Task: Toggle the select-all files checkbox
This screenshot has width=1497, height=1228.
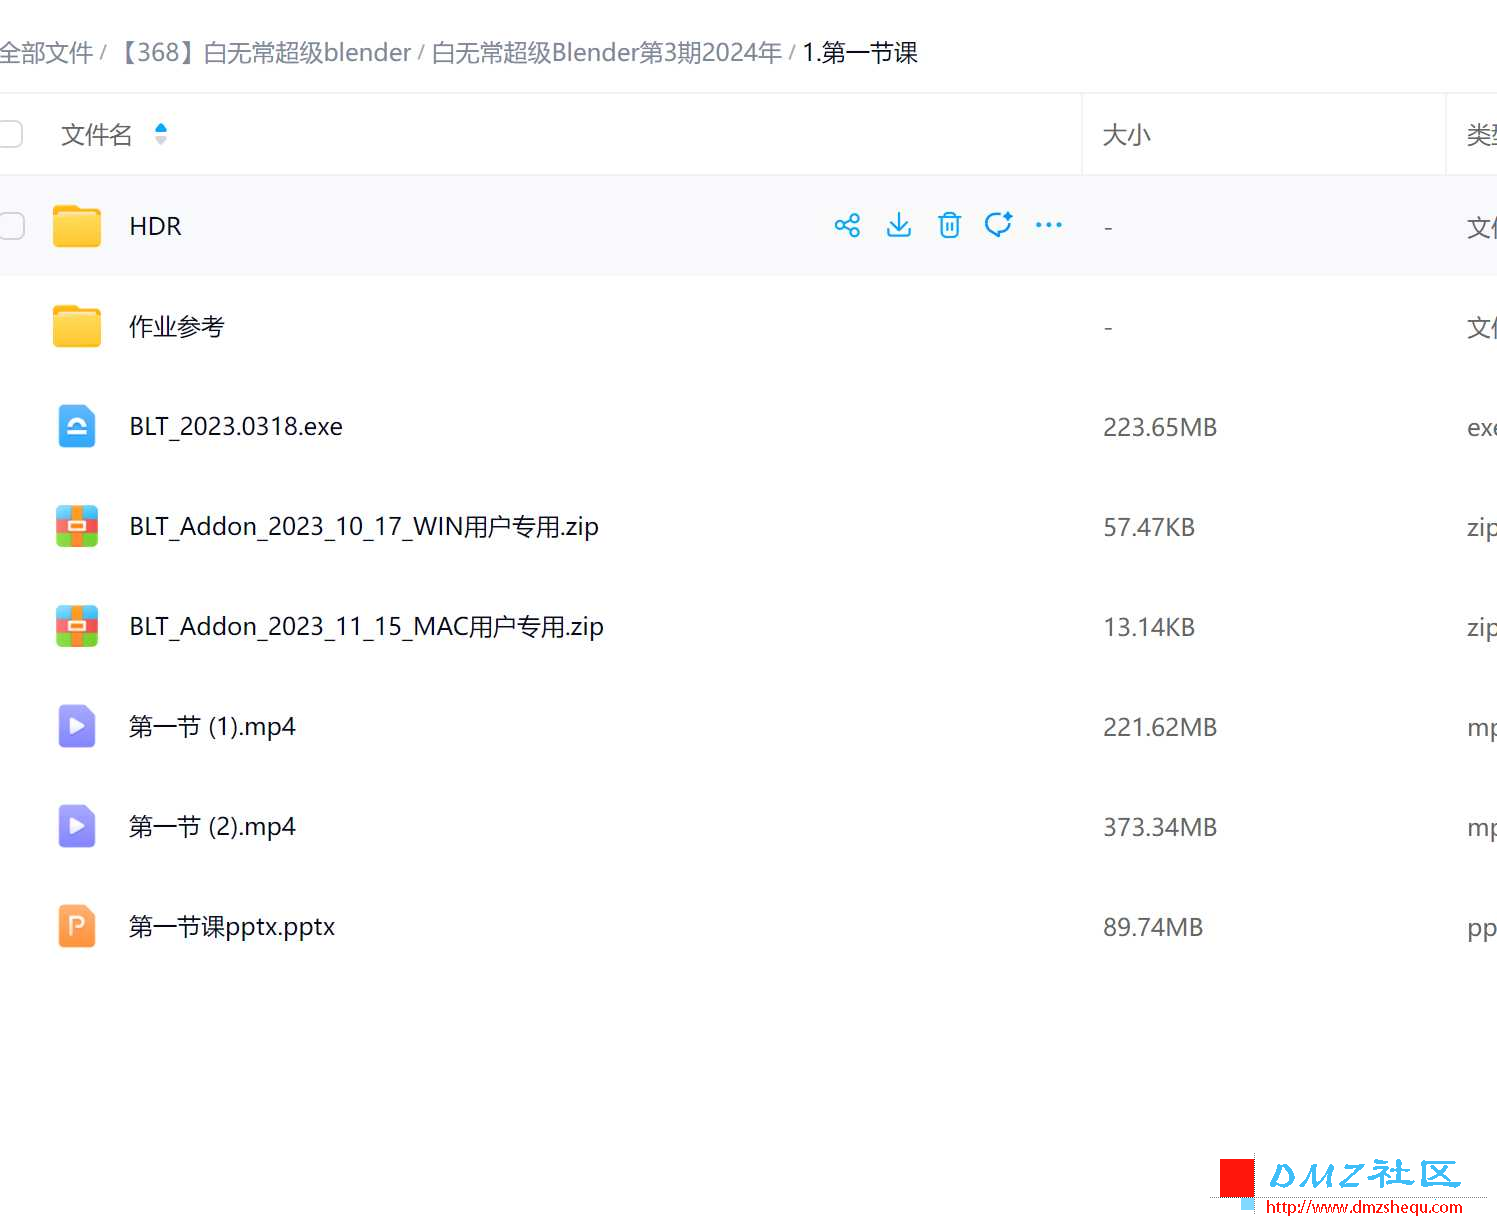Action: pyautogui.click(x=10, y=134)
